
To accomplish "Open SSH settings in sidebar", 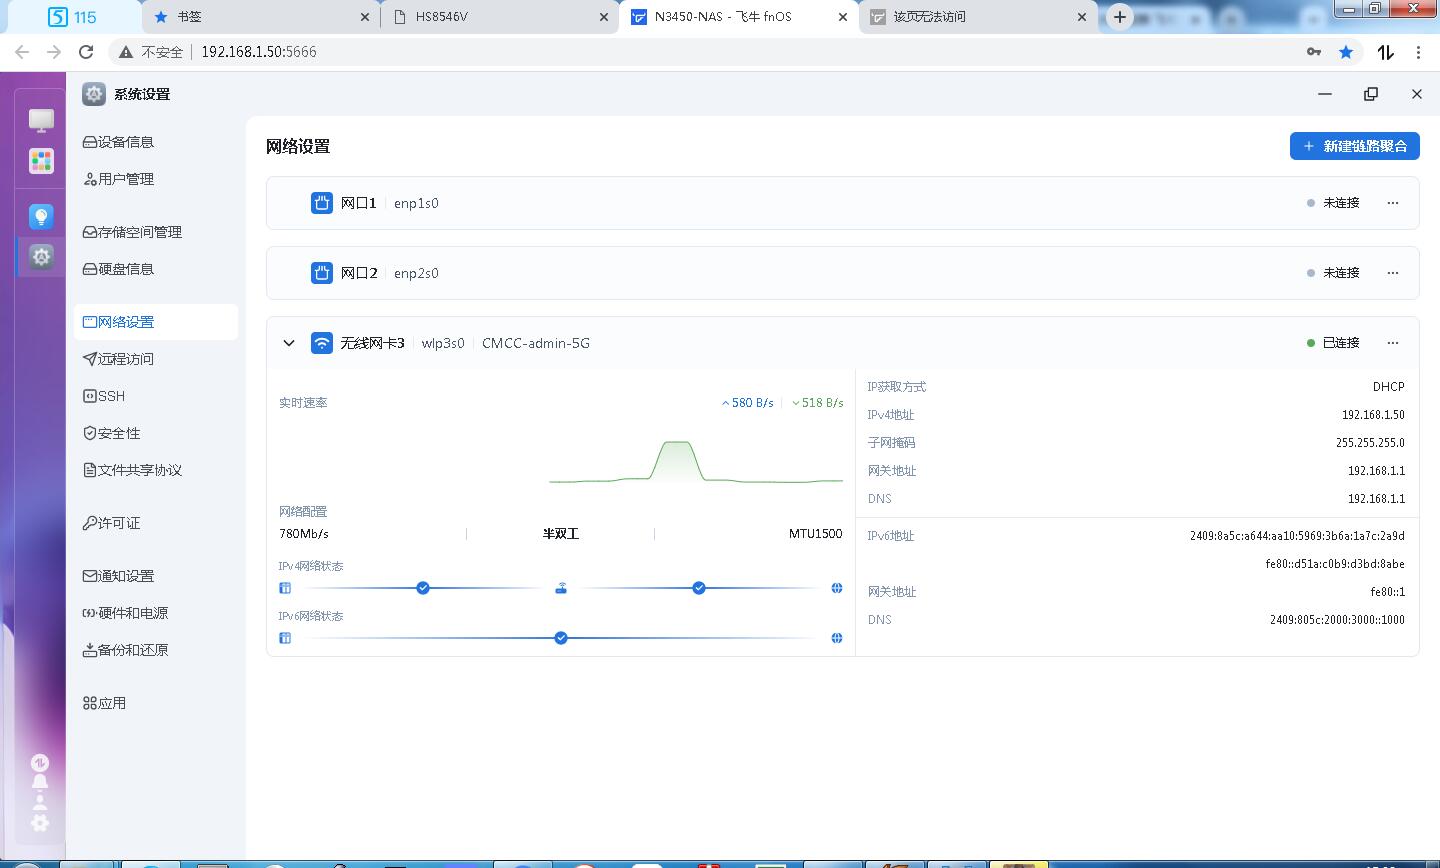I will point(111,396).
